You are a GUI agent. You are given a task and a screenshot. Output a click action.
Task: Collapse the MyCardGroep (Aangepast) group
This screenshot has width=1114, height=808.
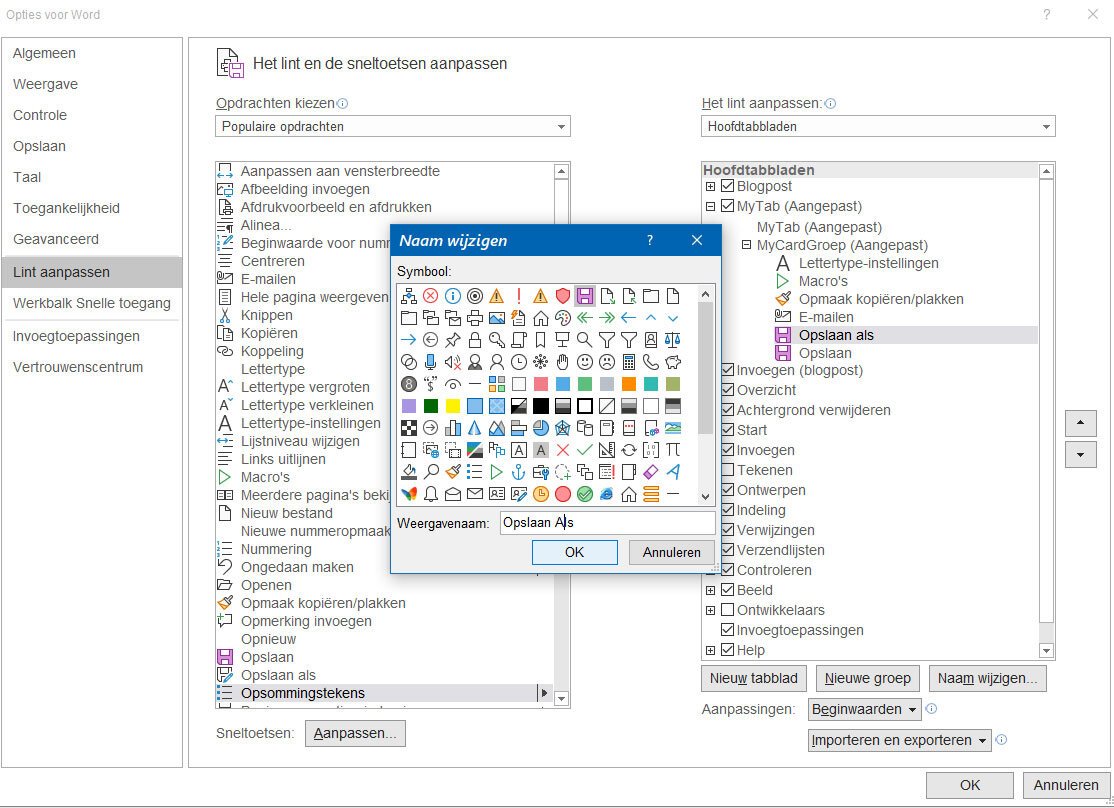tap(746, 245)
